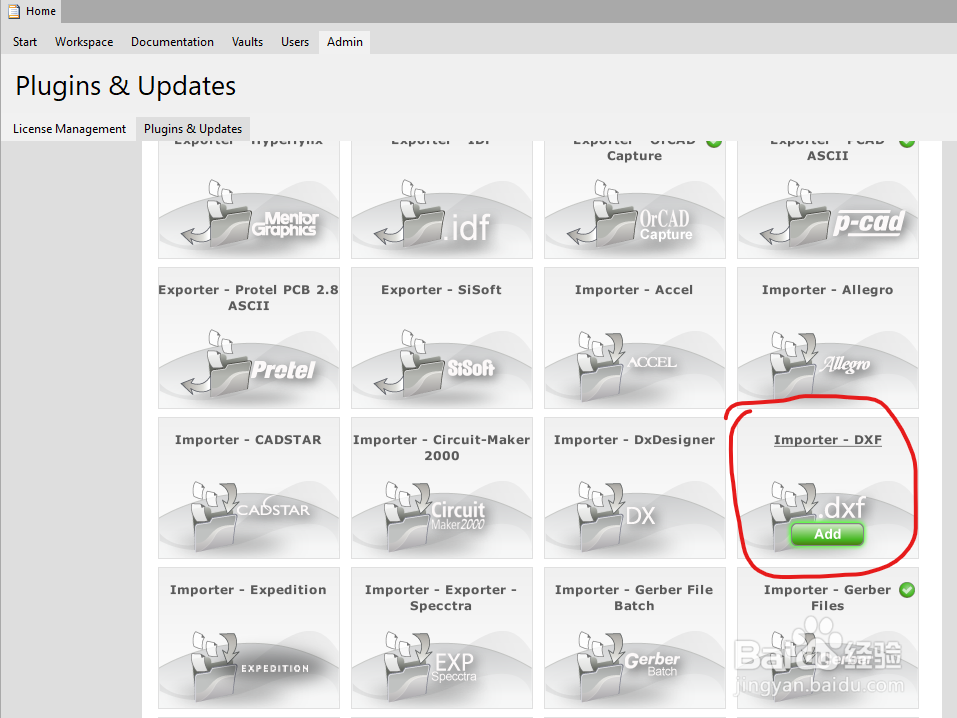The width and height of the screenshot is (957, 718).
Task: Click the 'Importer - DxDesigner' title
Action: click(x=634, y=440)
